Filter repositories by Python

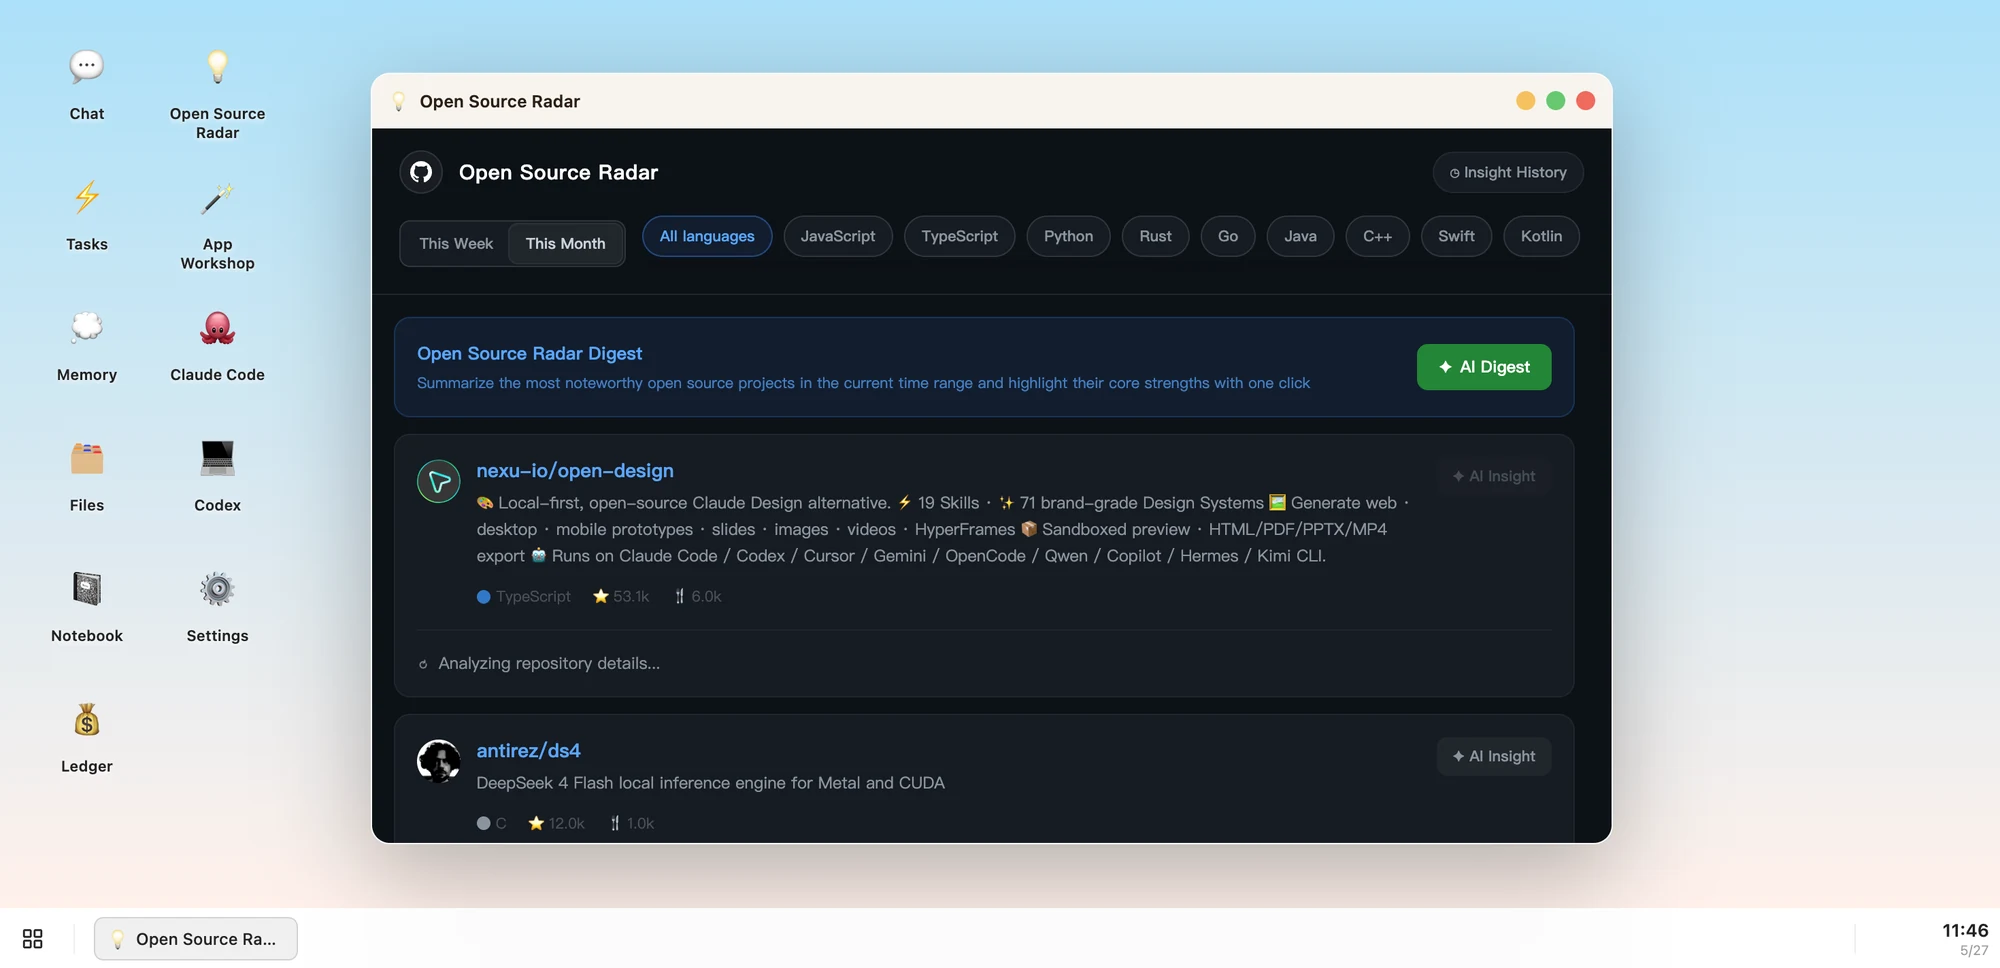(x=1069, y=236)
